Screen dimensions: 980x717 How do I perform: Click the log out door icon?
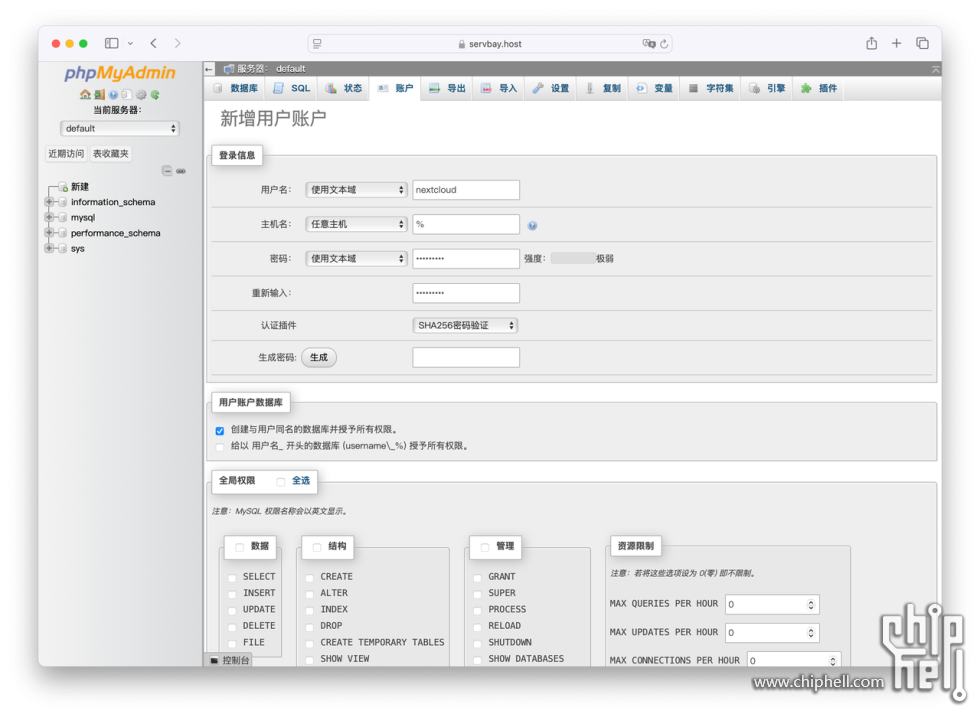pos(99,94)
